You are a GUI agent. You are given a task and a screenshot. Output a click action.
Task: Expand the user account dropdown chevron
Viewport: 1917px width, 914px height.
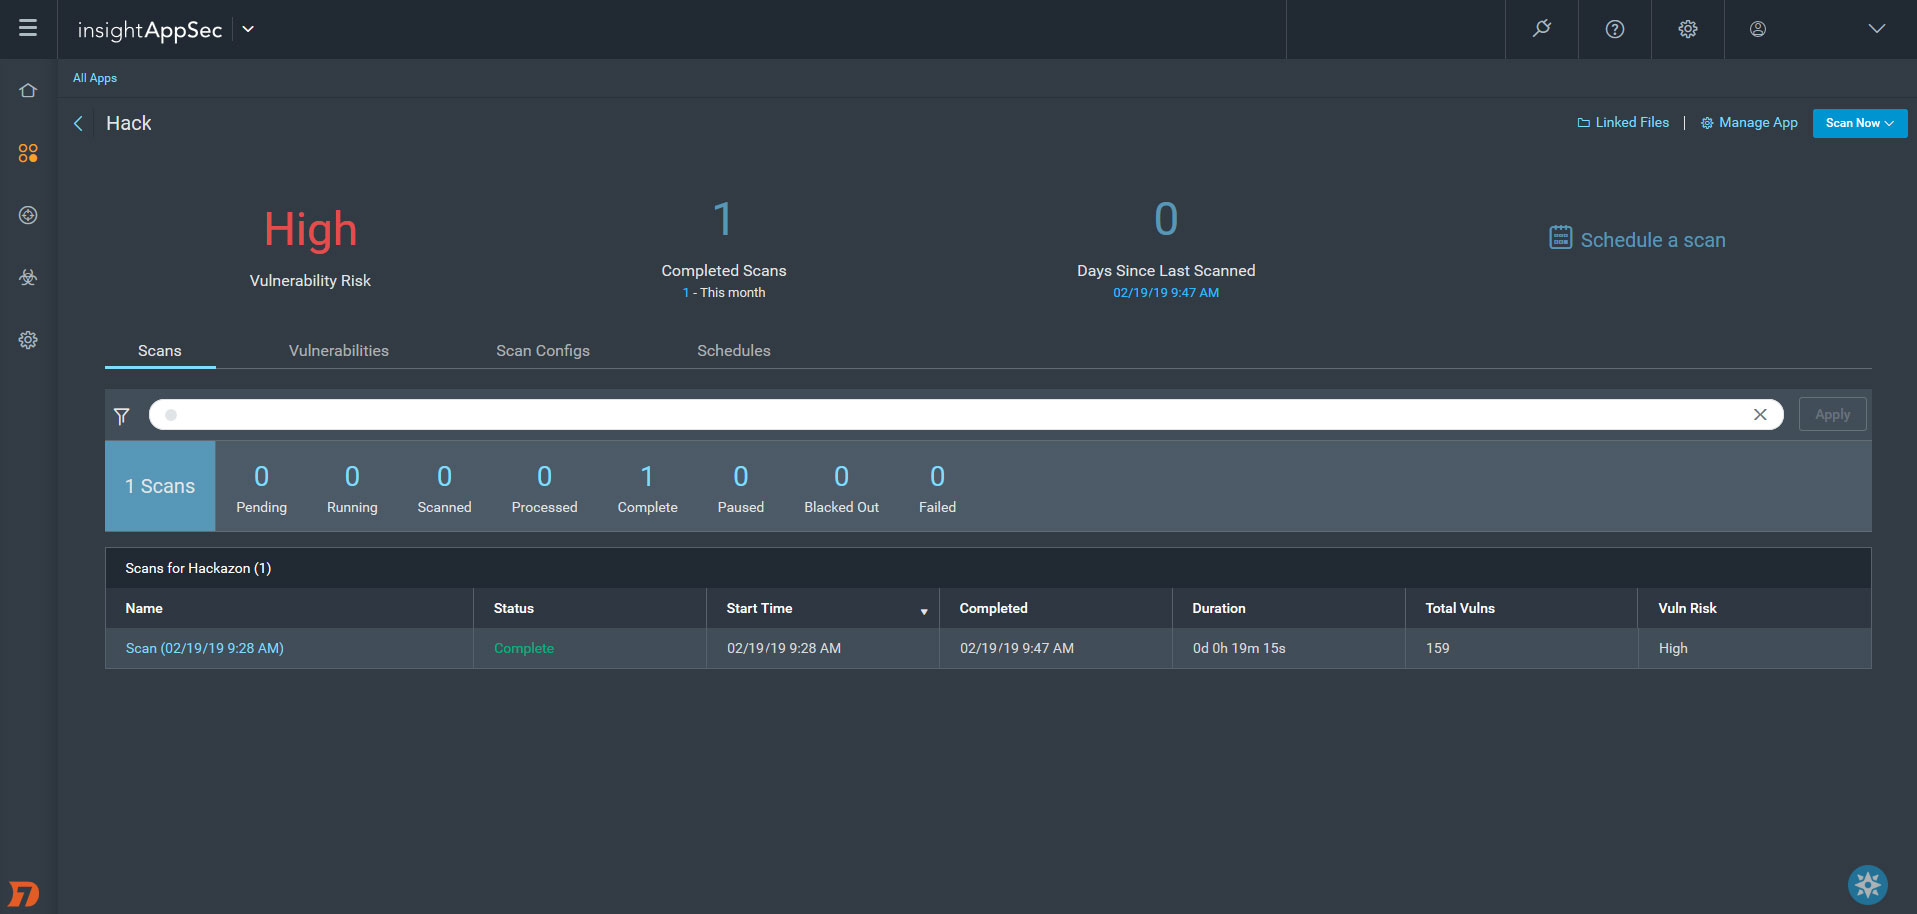click(1877, 29)
